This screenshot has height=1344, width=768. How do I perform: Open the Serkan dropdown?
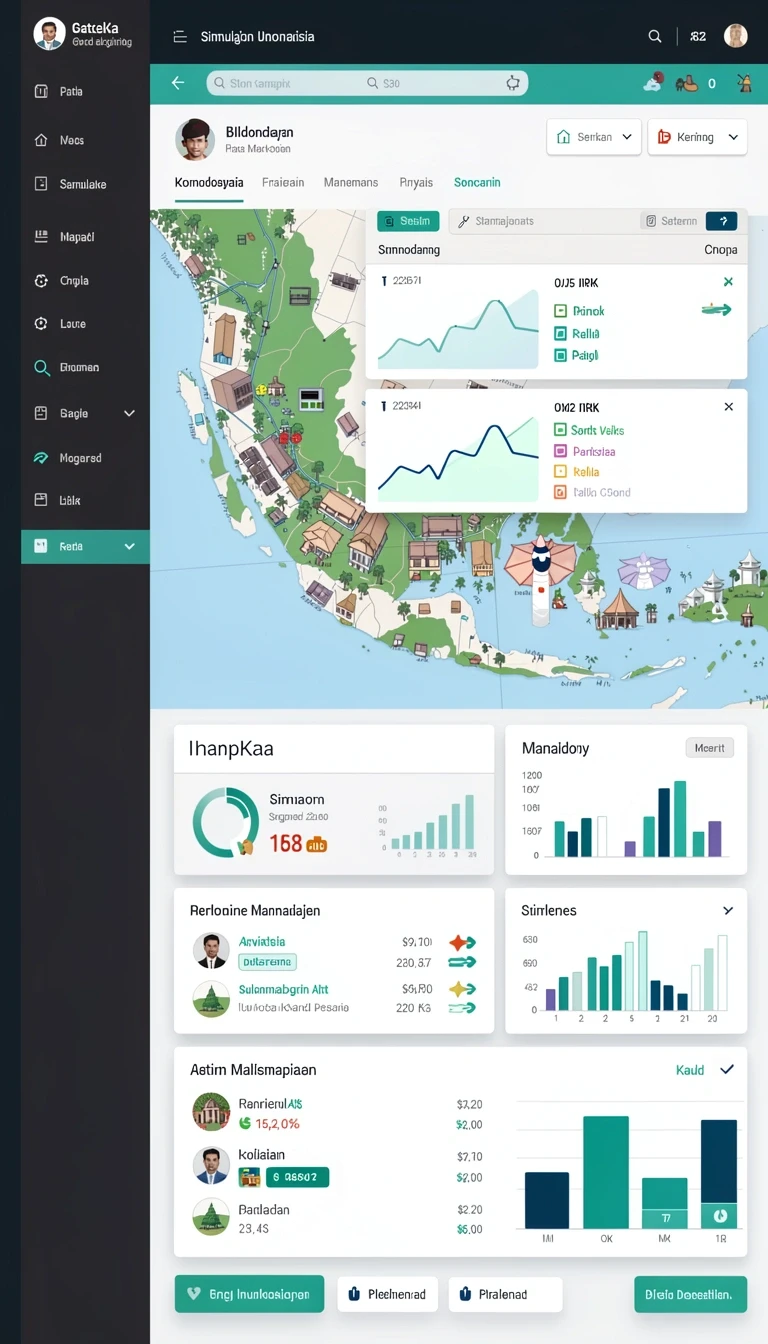click(594, 137)
